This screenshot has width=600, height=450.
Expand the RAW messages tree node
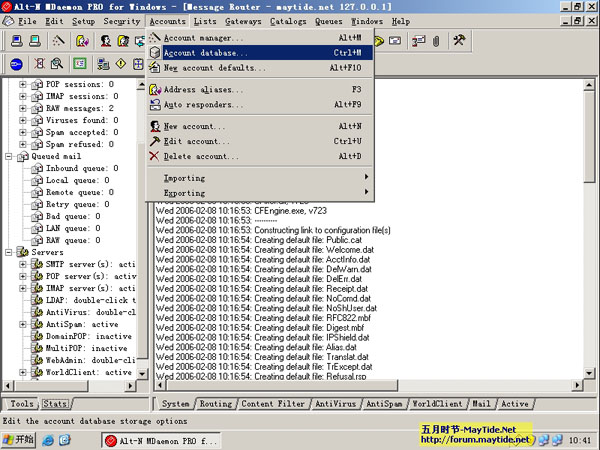click(x=23, y=108)
